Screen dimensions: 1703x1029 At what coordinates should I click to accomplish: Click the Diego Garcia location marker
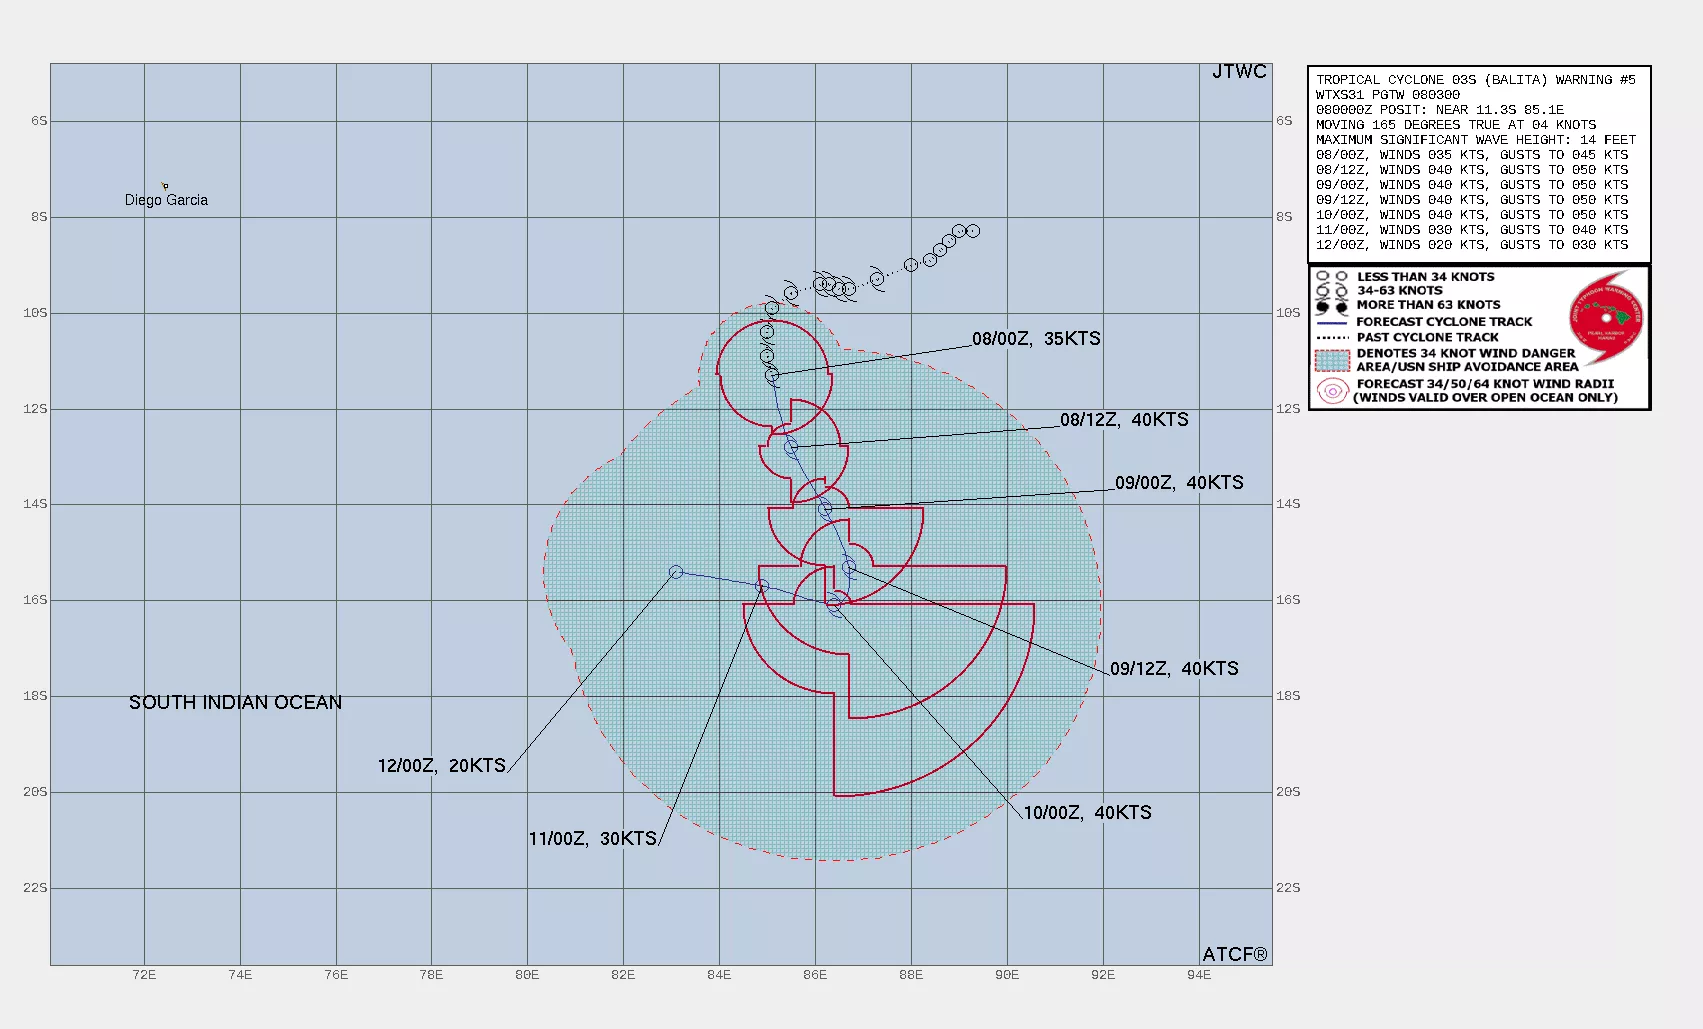pos(165,186)
